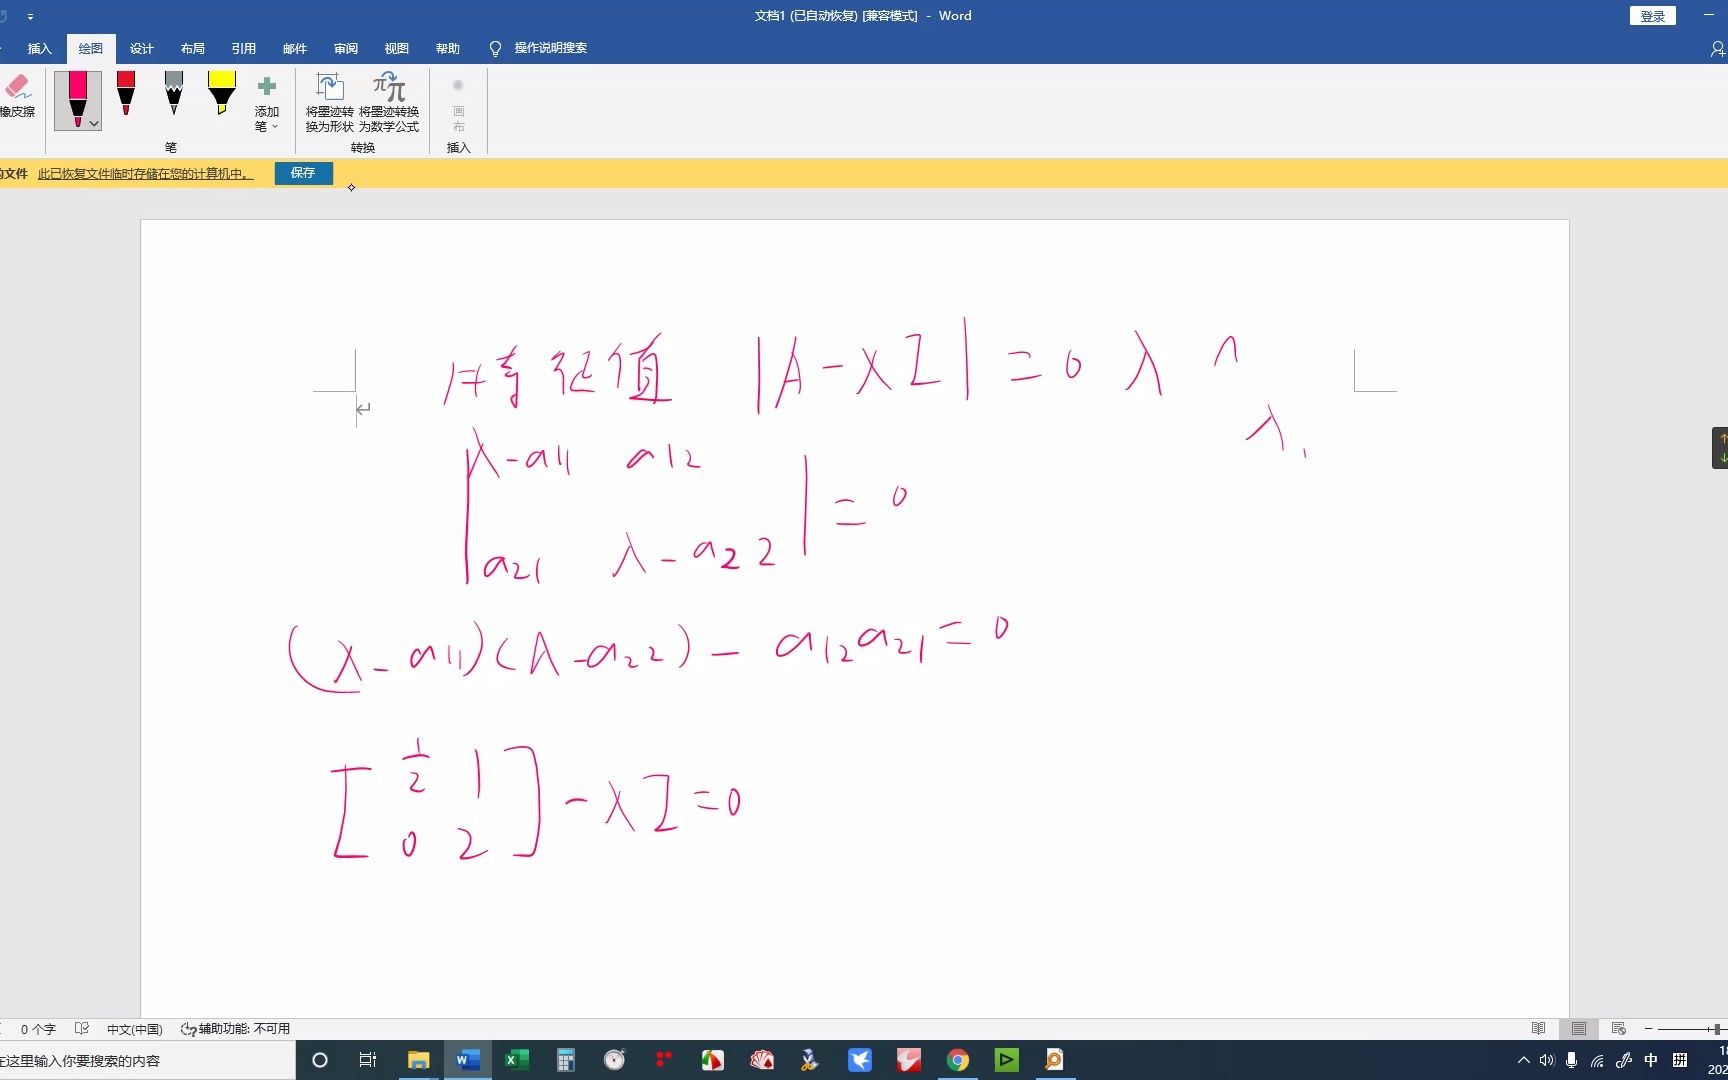Viewport: 1728px width, 1080px height.
Task: Click the 保存 button in recovery bar
Action: [x=303, y=173]
